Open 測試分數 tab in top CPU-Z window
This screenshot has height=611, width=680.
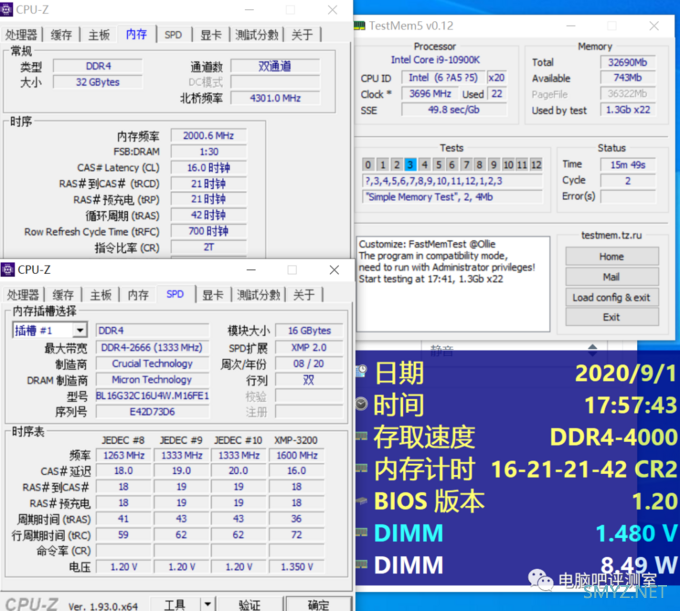pyautogui.click(x=257, y=35)
